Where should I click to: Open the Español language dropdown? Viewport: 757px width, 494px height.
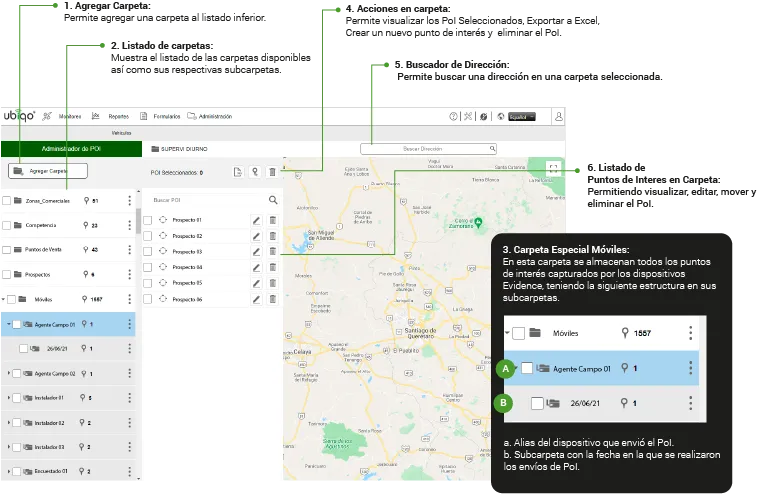coord(522,117)
